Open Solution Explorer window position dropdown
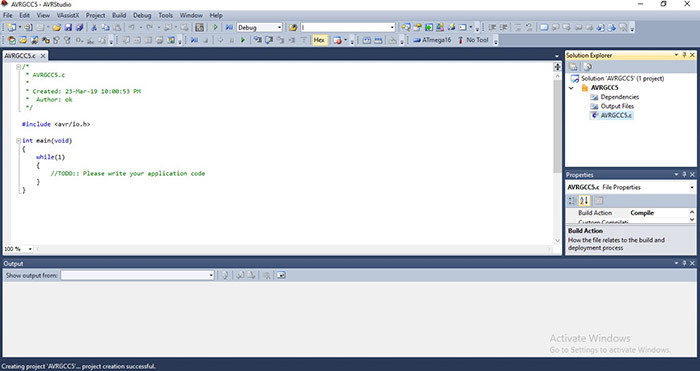 (676, 55)
